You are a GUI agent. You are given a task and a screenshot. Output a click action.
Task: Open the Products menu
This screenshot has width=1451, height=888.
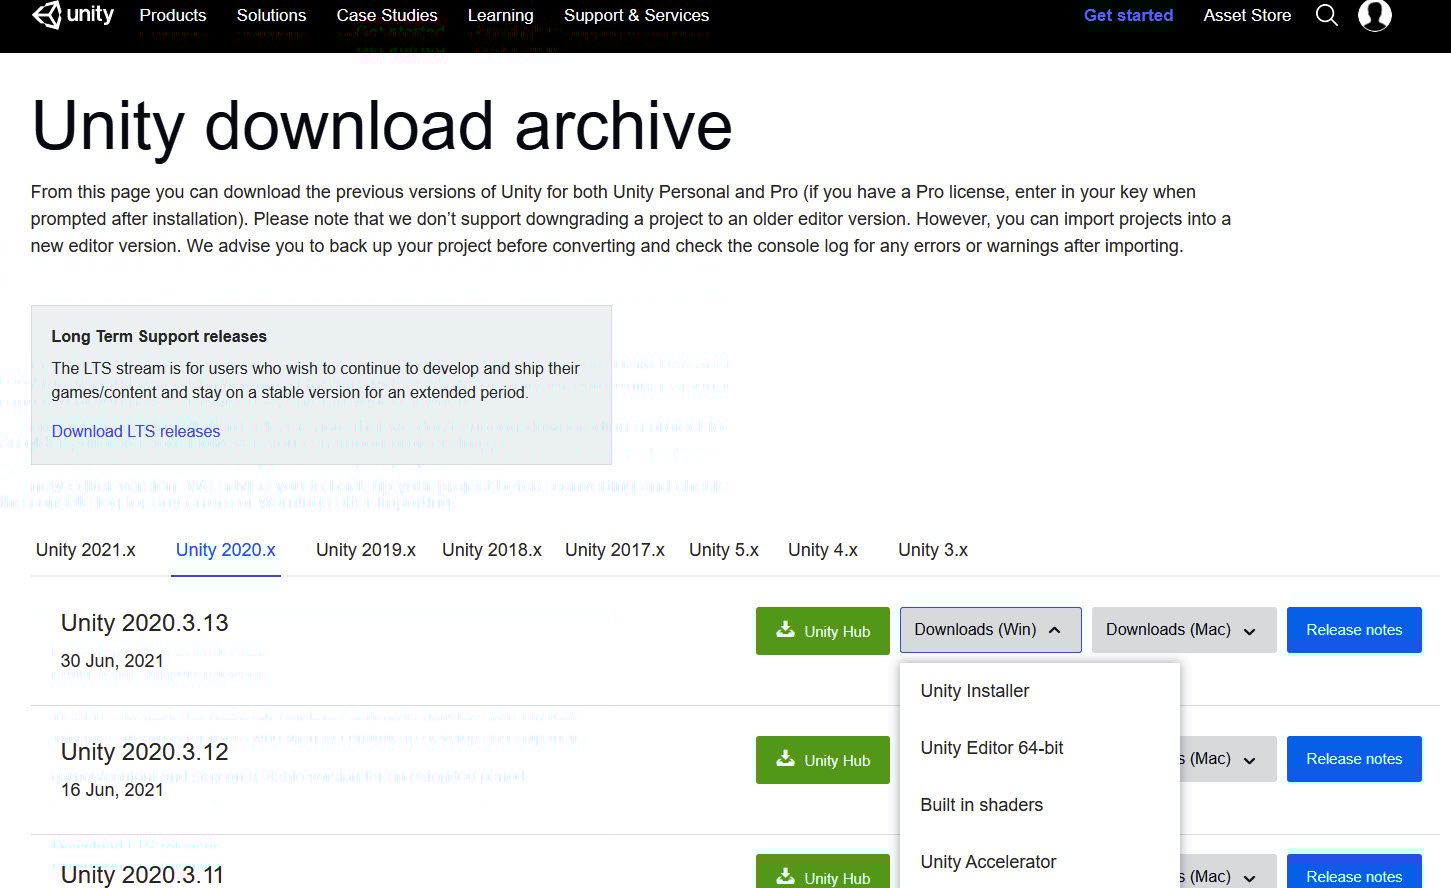pyautogui.click(x=173, y=15)
